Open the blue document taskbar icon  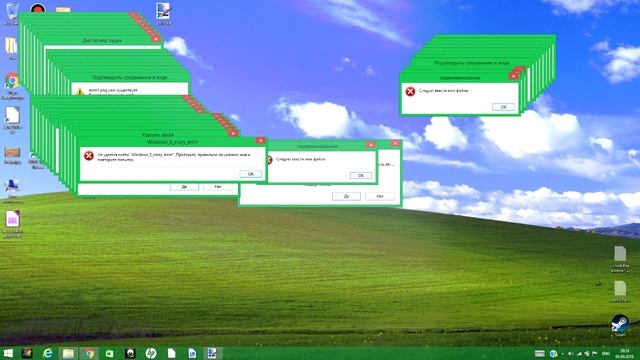(x=192, y=353)
